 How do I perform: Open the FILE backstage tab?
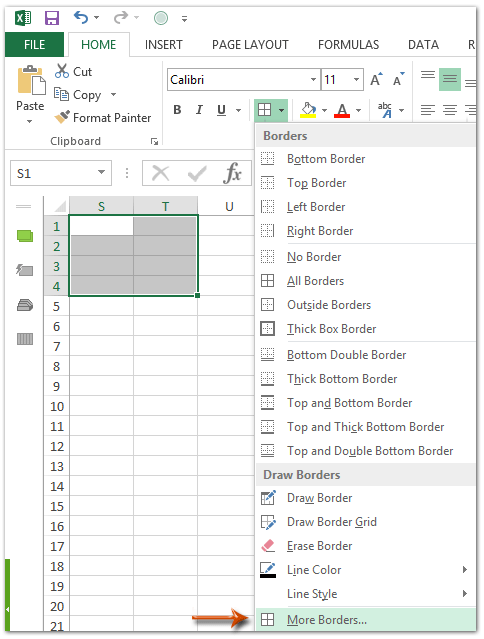[x=34, y=44]
